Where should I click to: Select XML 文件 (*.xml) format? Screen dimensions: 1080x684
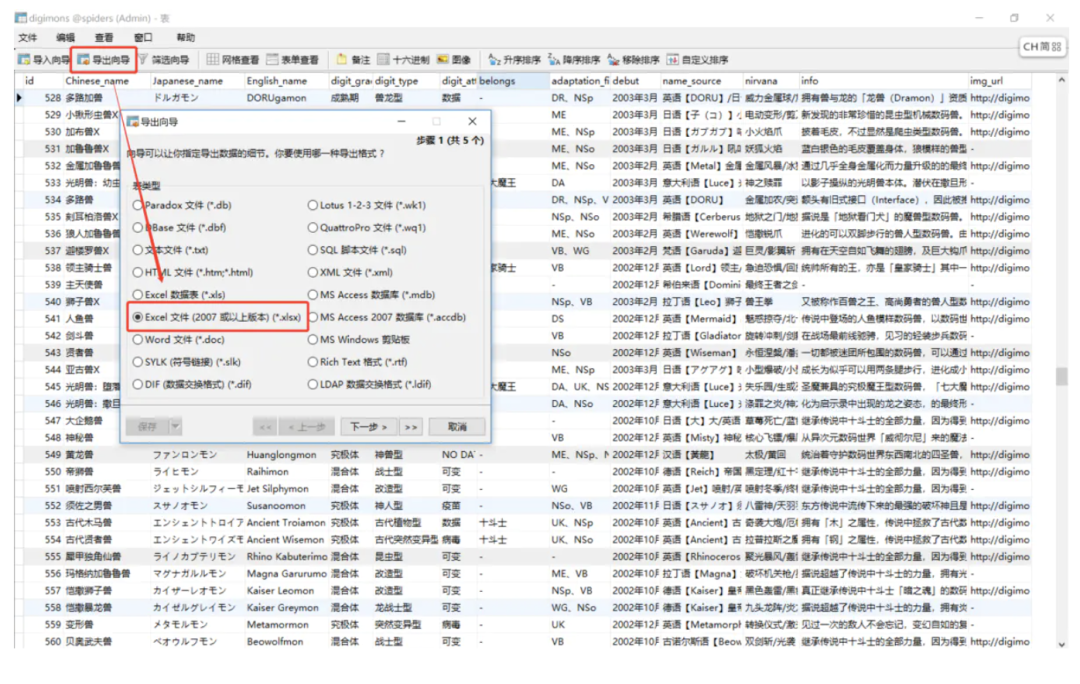click(351, 272)
